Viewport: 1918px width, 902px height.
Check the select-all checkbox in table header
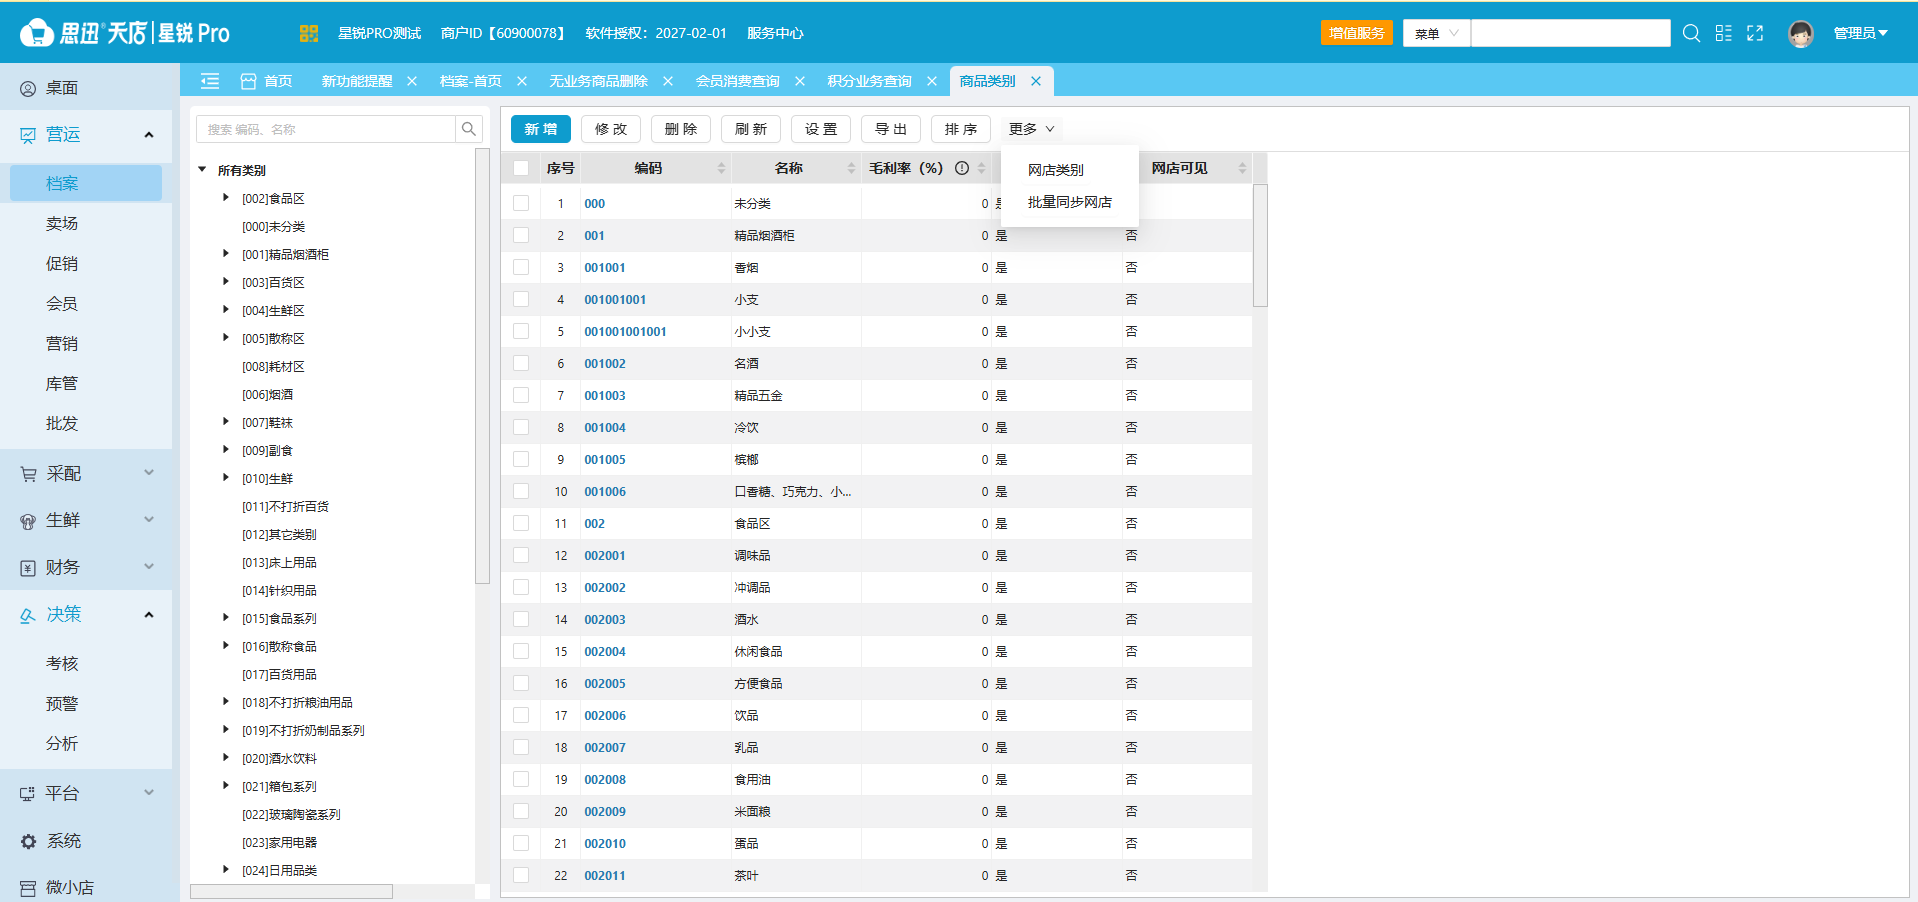click(x=521, y=168)
